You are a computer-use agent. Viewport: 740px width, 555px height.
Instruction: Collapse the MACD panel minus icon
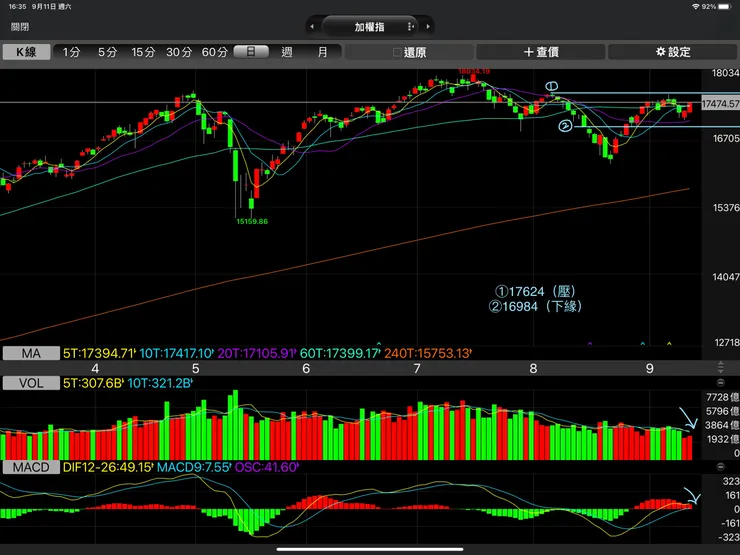(721, 467)
